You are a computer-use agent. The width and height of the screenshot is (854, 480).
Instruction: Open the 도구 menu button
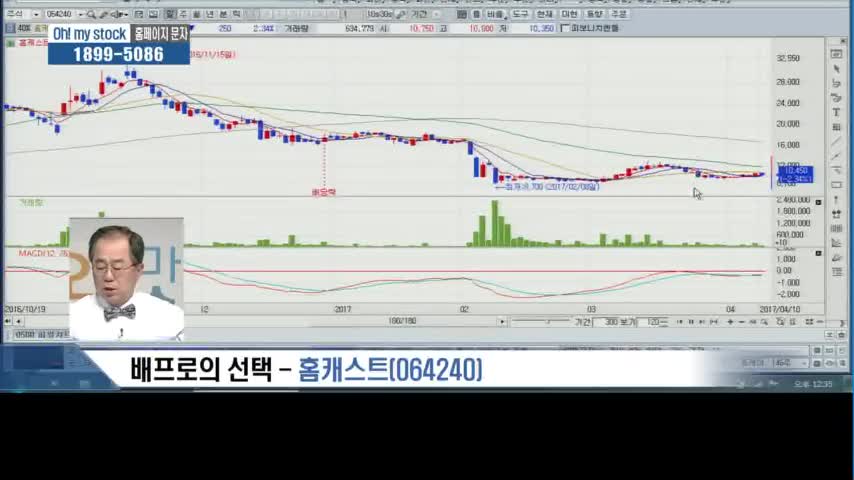[520, 15]
